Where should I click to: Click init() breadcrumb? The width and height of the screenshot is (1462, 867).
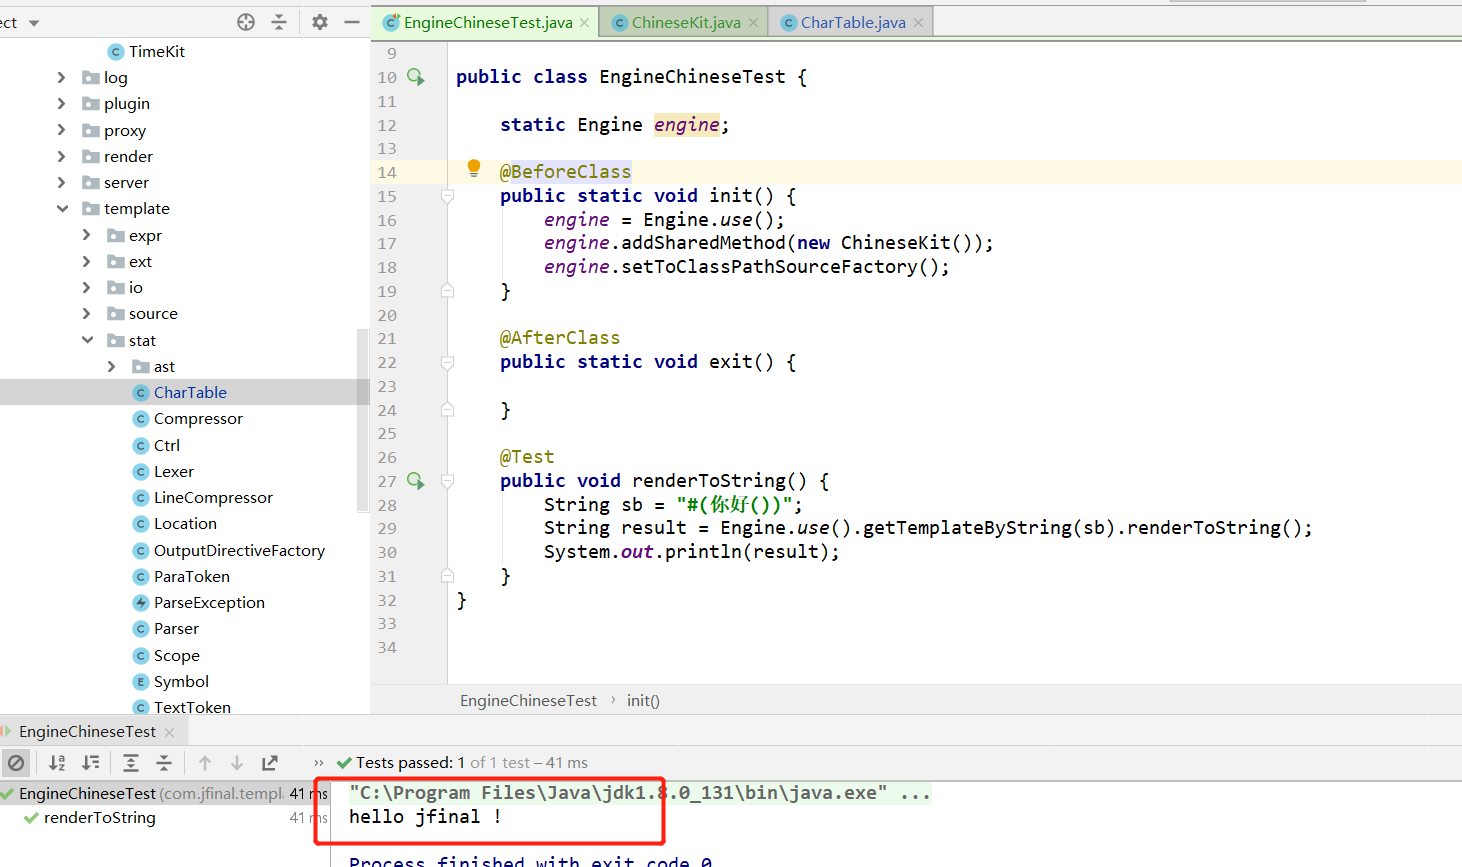(643, 700)
